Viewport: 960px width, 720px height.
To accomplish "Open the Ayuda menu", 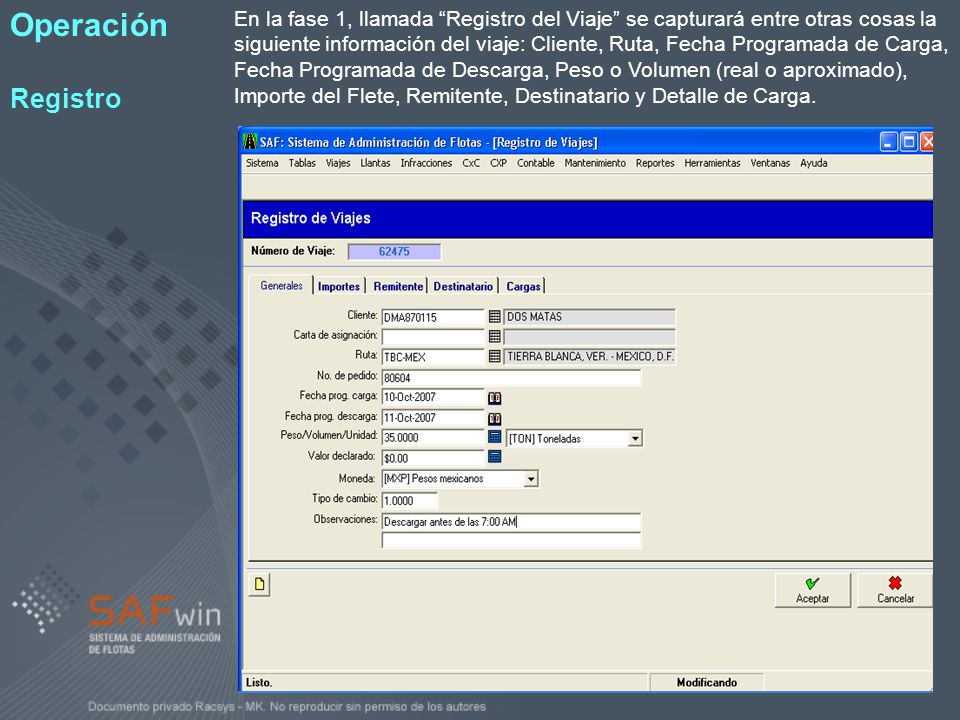I will [814, 163].
